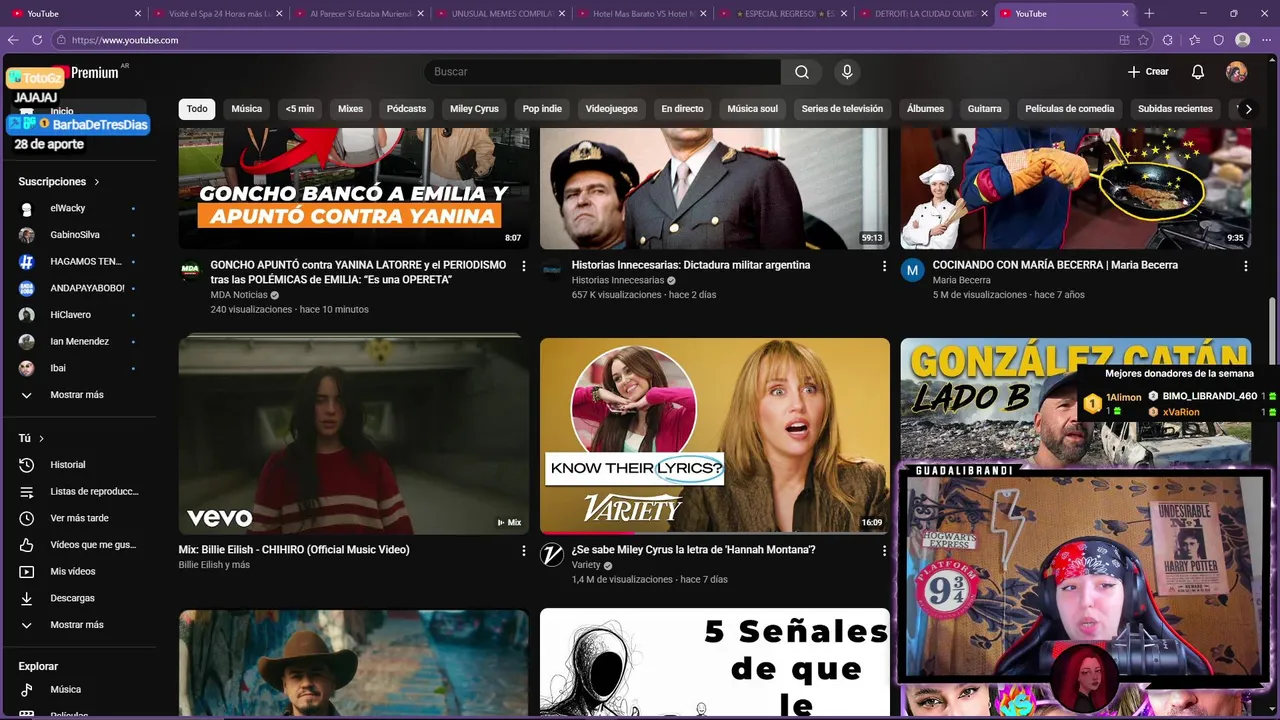Viewport: 1280px width, 720px height.
Task: Select the En directo filter chip
Action: pos(682,109)
